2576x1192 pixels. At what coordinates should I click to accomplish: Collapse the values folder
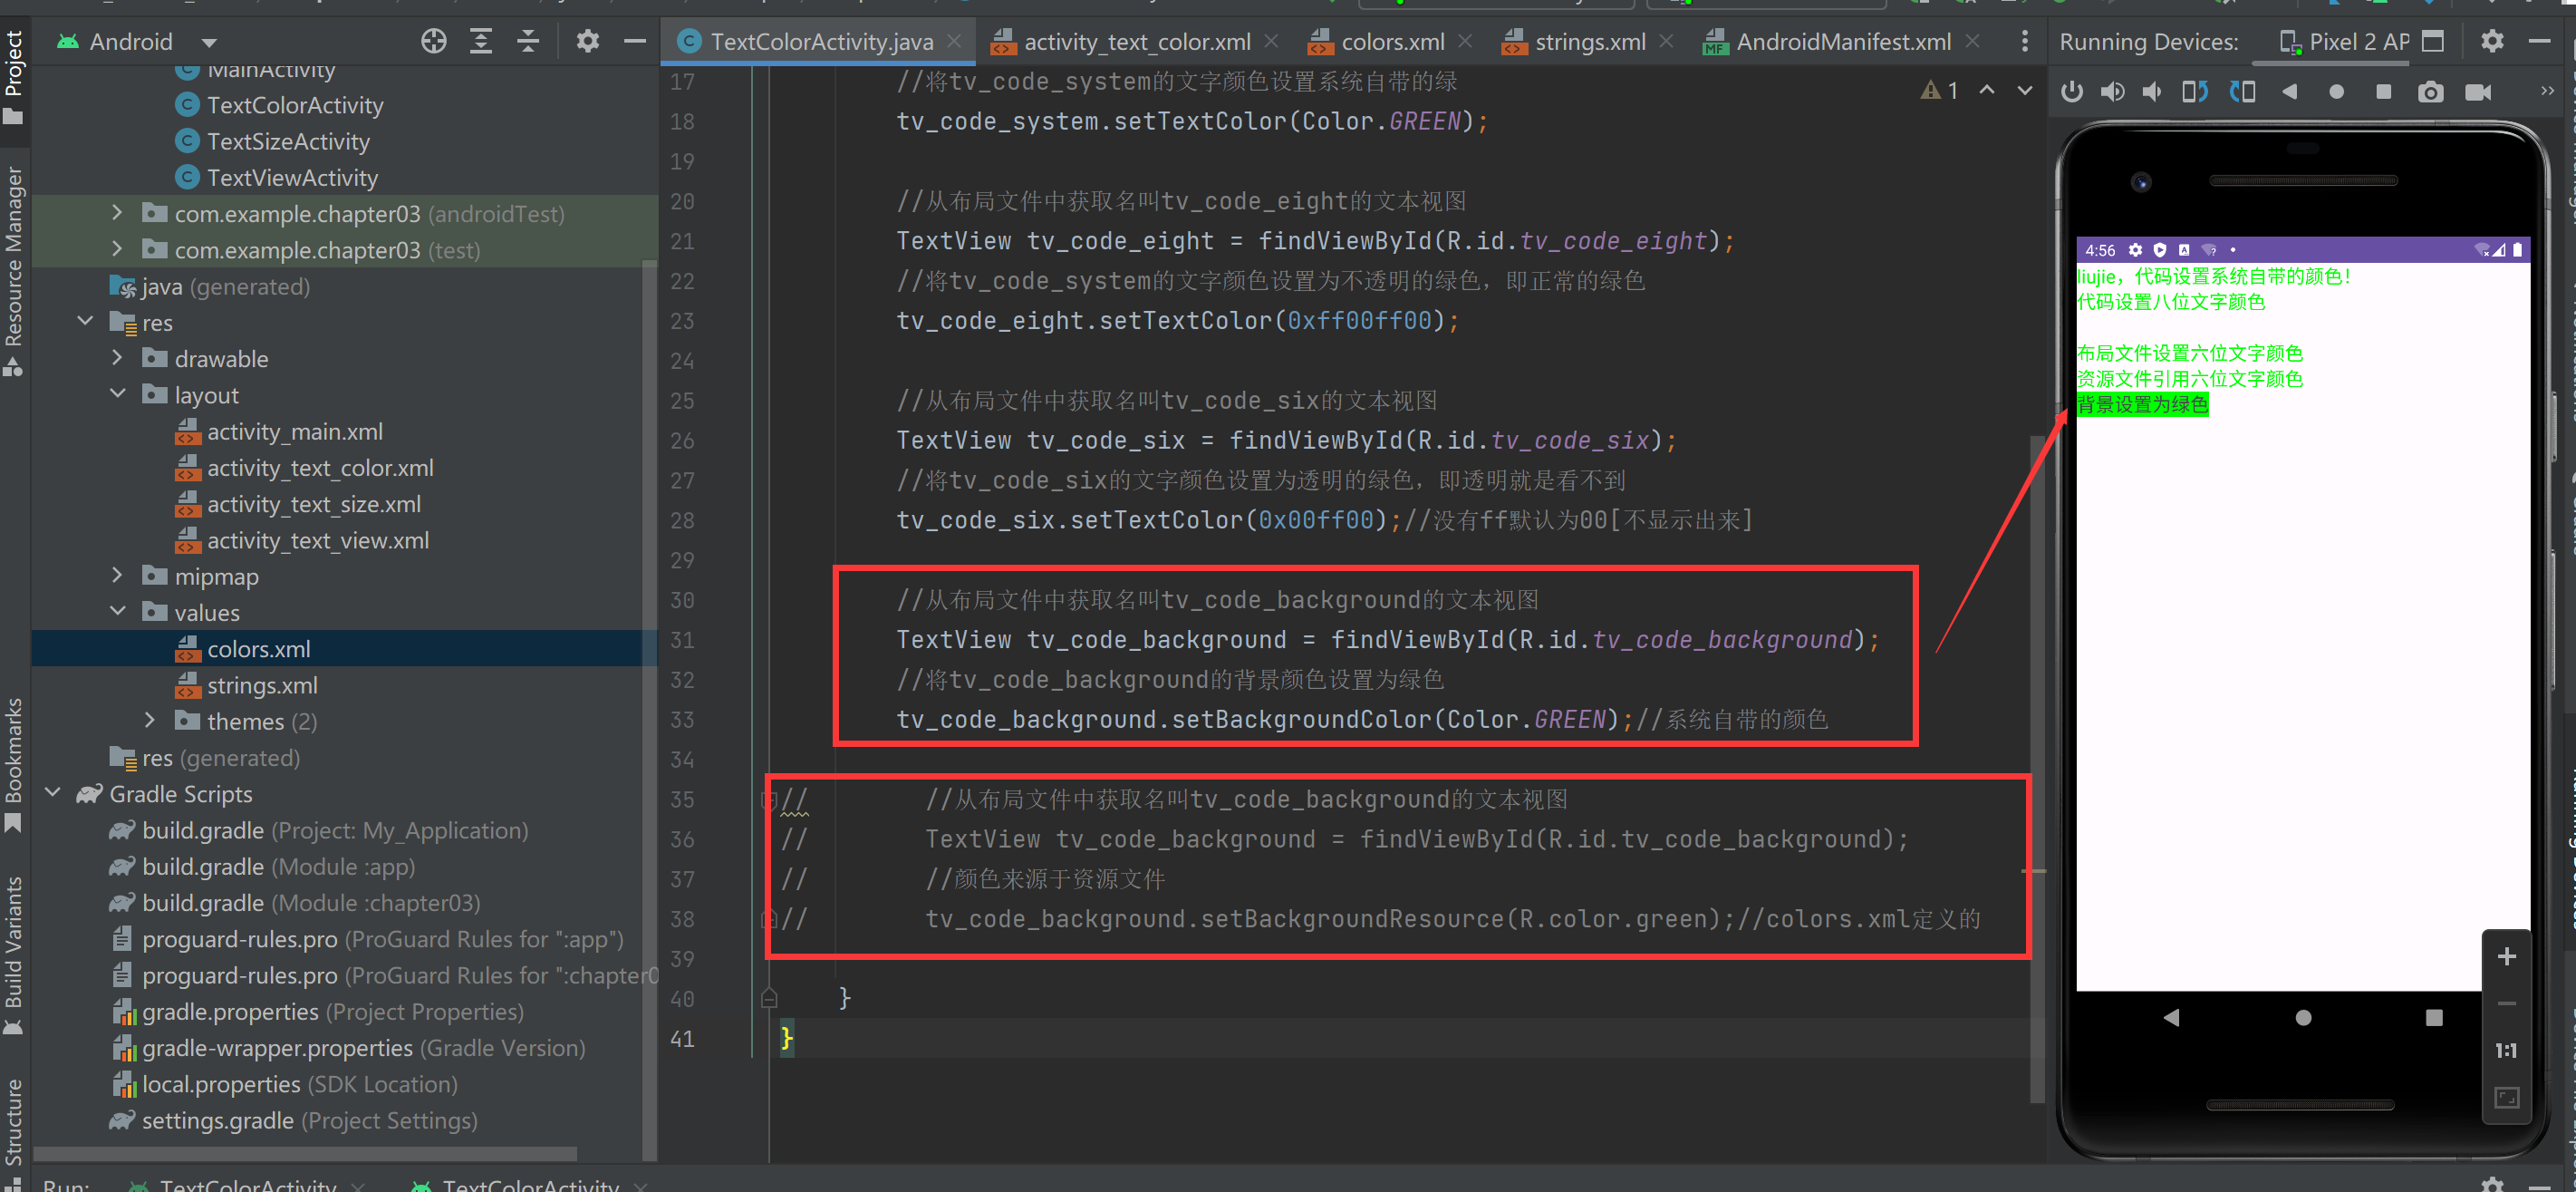tap(117, 611)
